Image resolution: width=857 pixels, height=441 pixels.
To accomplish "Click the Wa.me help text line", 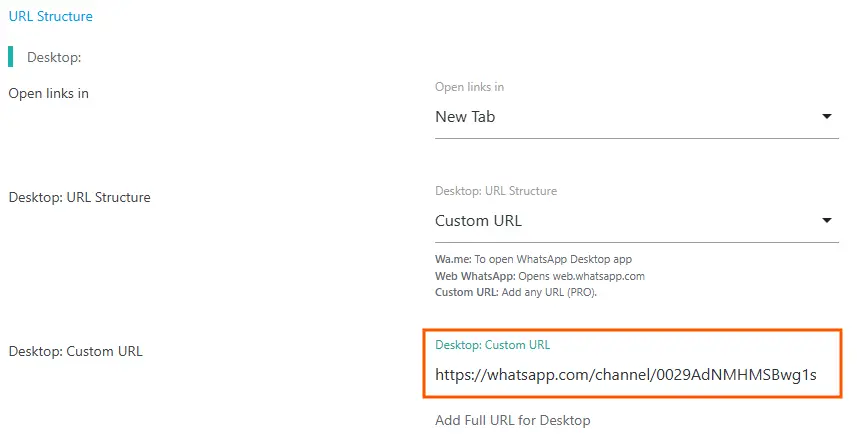I will pyautogui.click(x=533, y=259).
